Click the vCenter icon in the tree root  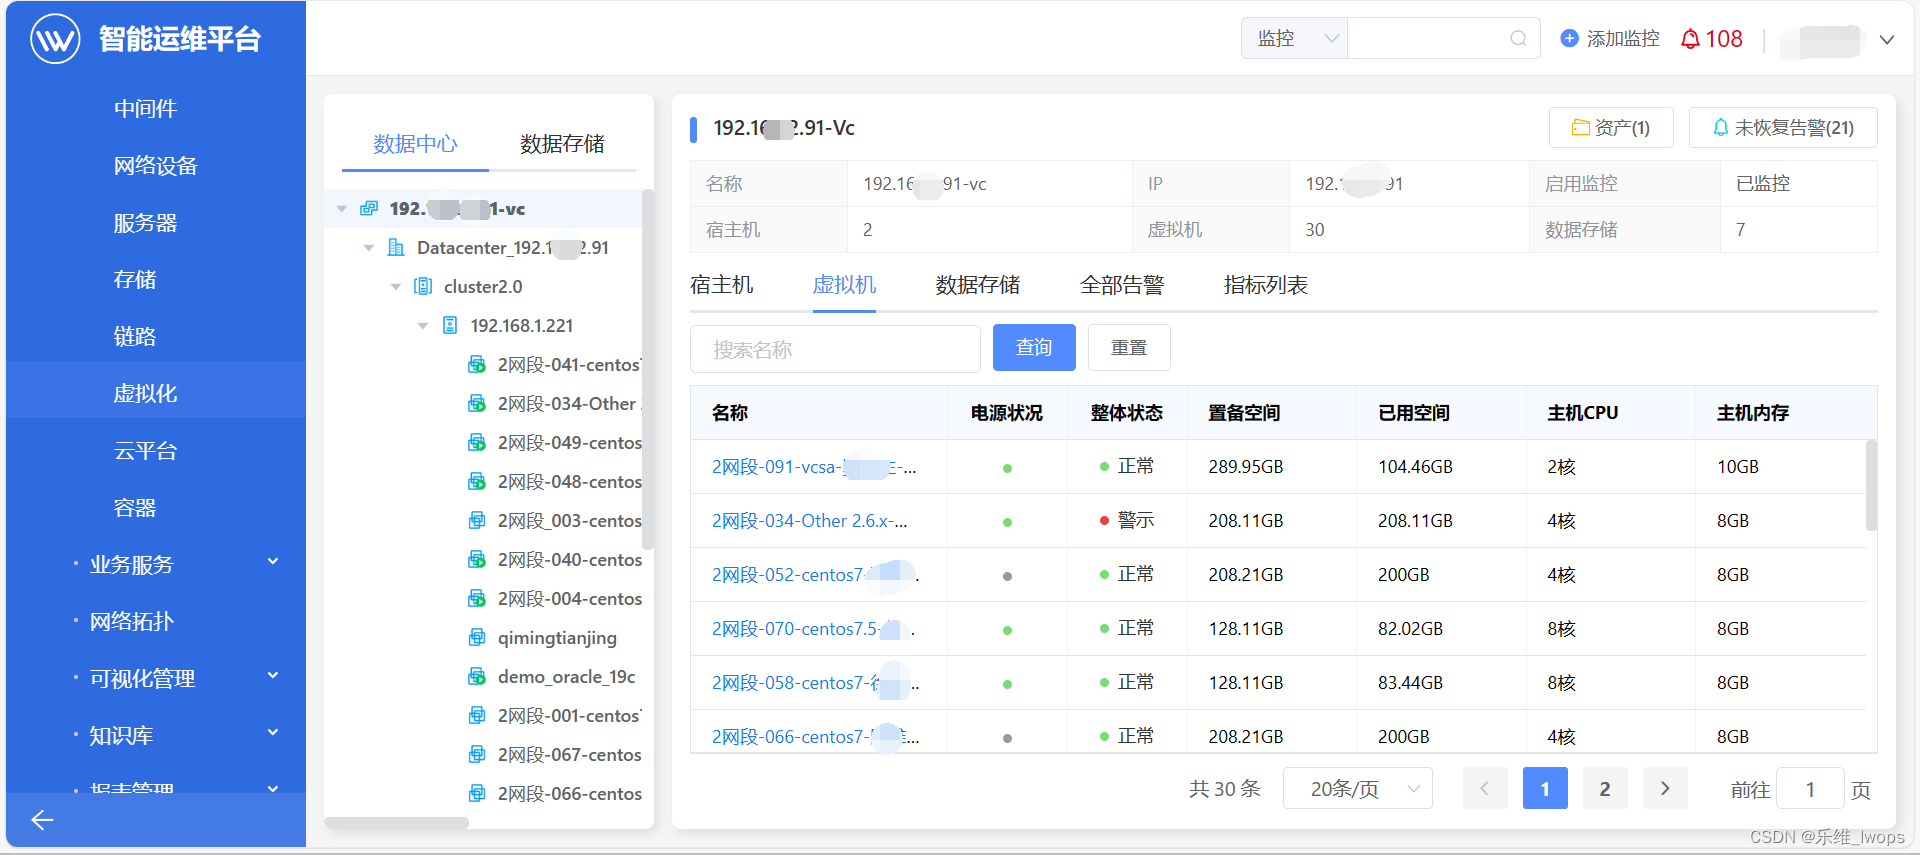click(369, 208)
